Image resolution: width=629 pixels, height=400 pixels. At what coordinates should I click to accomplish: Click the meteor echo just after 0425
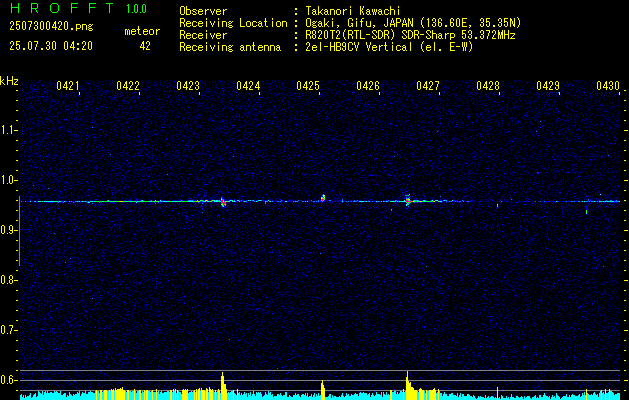tap(323, 198)
